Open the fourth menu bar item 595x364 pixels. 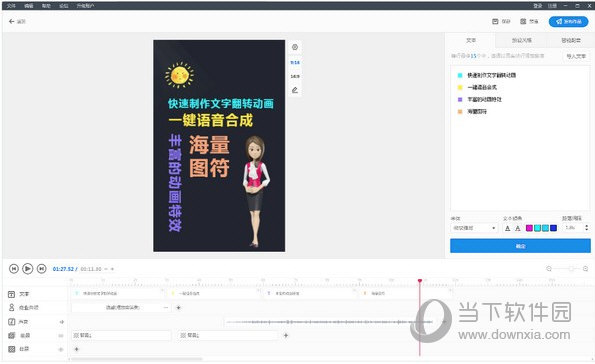(x=64, y=6)
